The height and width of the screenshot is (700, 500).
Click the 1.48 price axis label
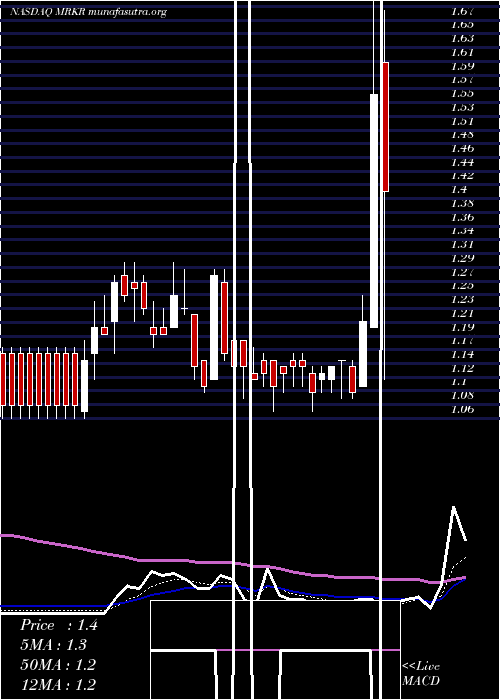(x=462, y=134)
